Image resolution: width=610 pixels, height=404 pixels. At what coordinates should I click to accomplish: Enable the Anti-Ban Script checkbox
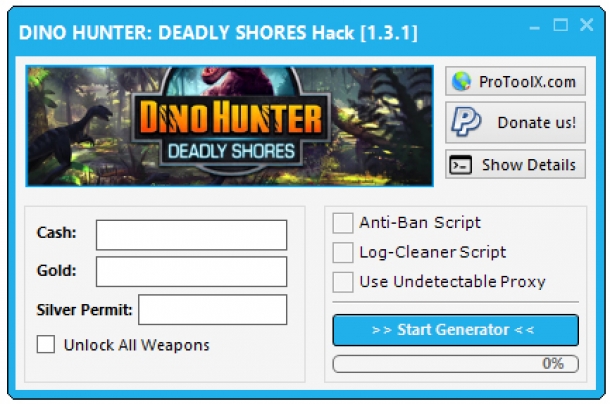[343, 223]
